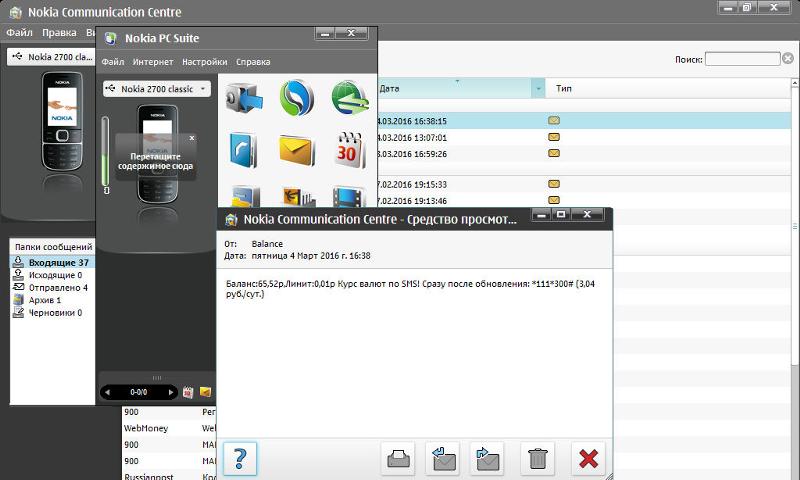Select the Черновики 0 folder
The image size is (800, 480).
pos(53,313)
